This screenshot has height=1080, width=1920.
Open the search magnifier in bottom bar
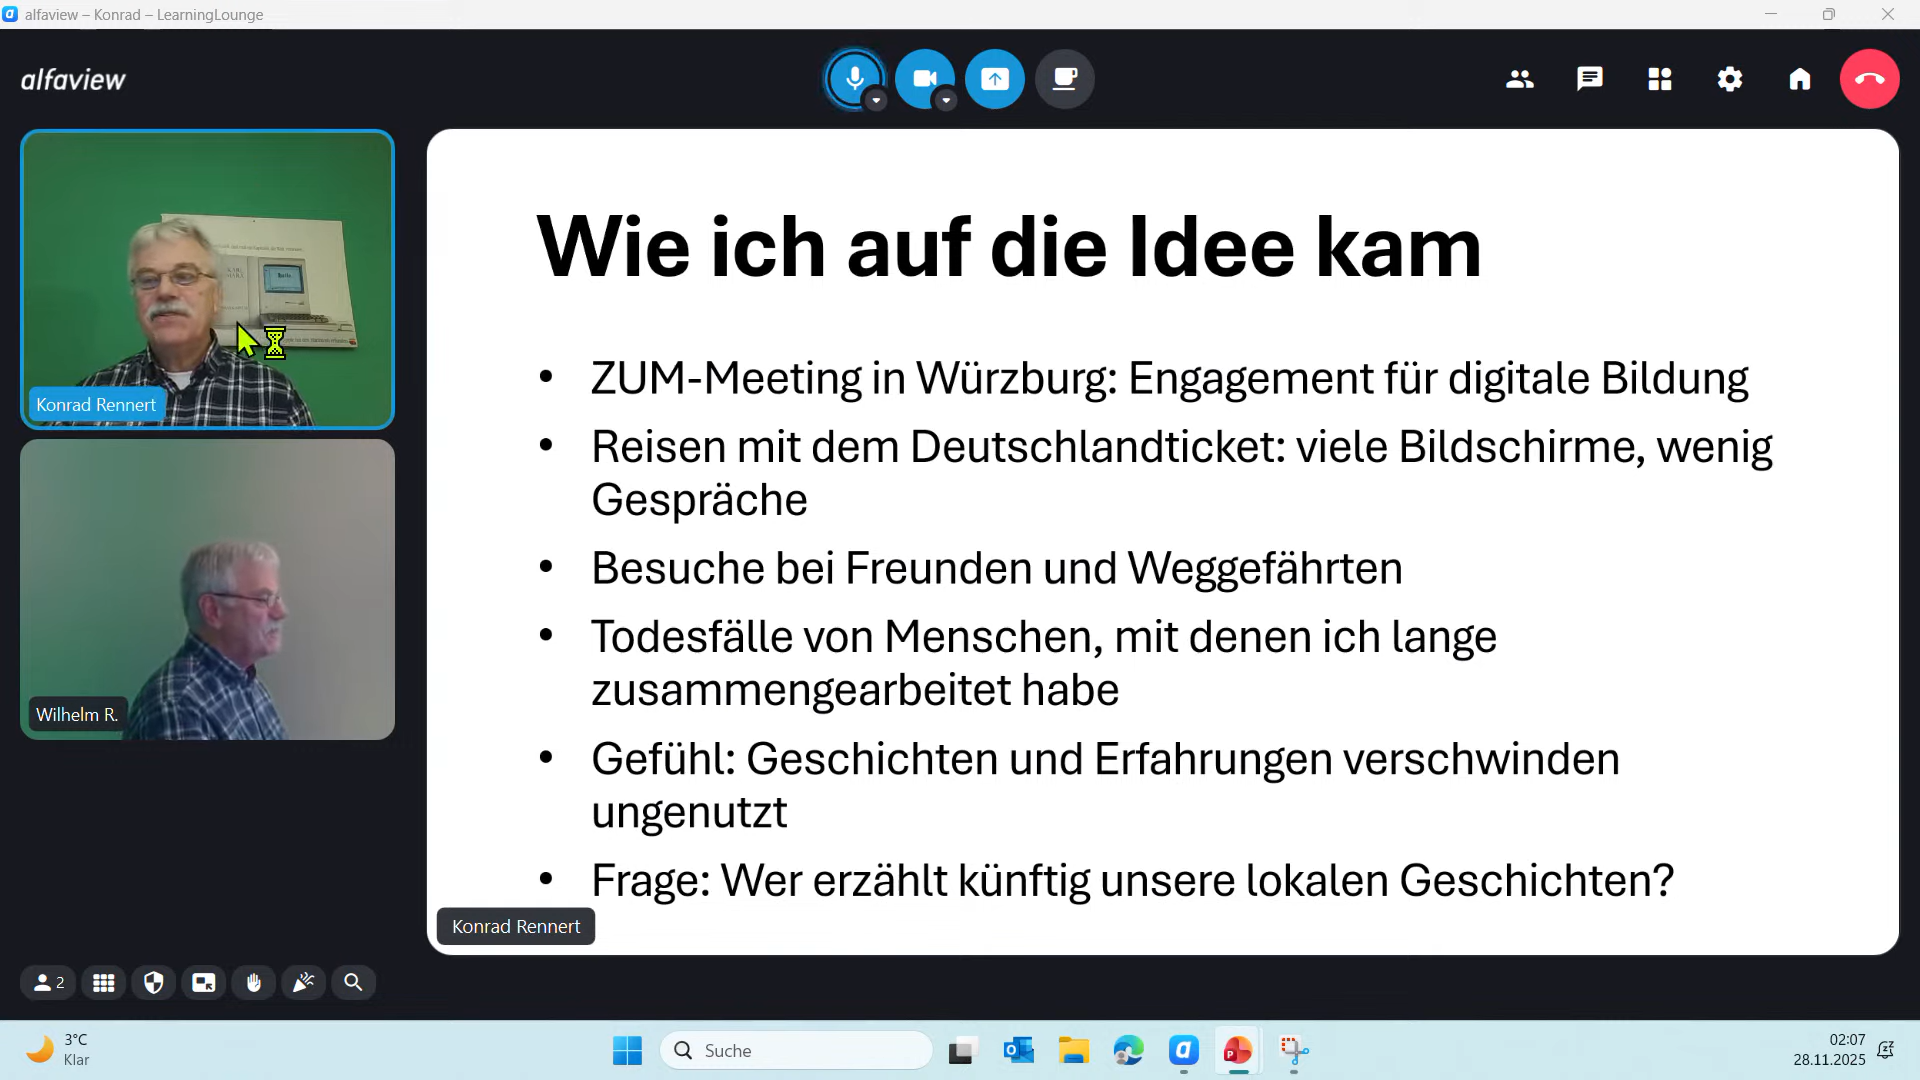tap(353, 983)
